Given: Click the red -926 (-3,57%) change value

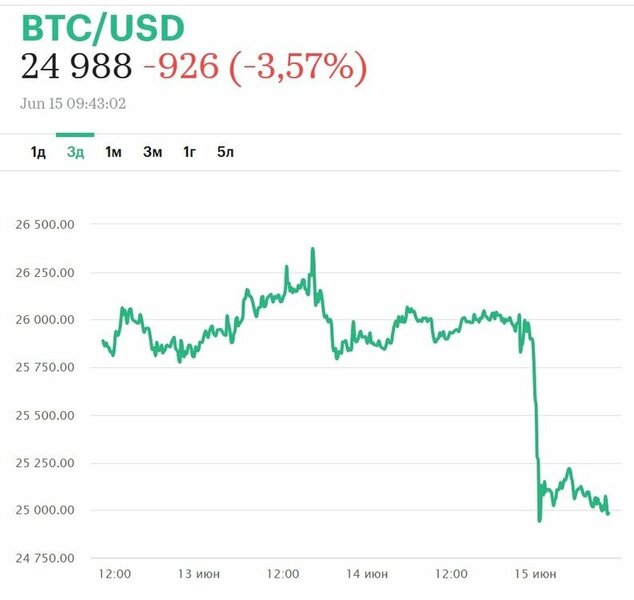Looking at the screenshot, I should pyautogui.click(x=255, y=66).
